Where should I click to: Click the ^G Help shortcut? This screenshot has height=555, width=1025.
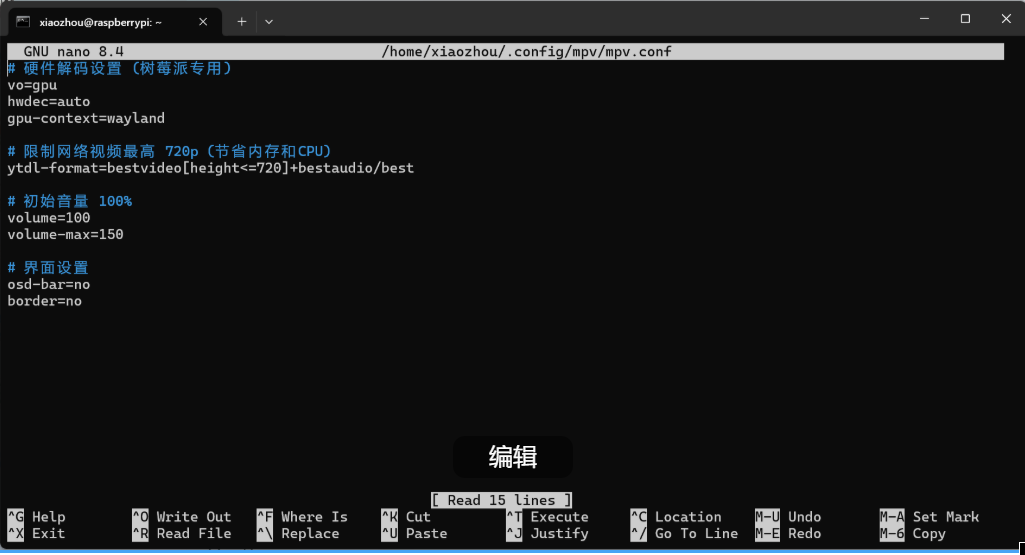(x=37, y=517)
